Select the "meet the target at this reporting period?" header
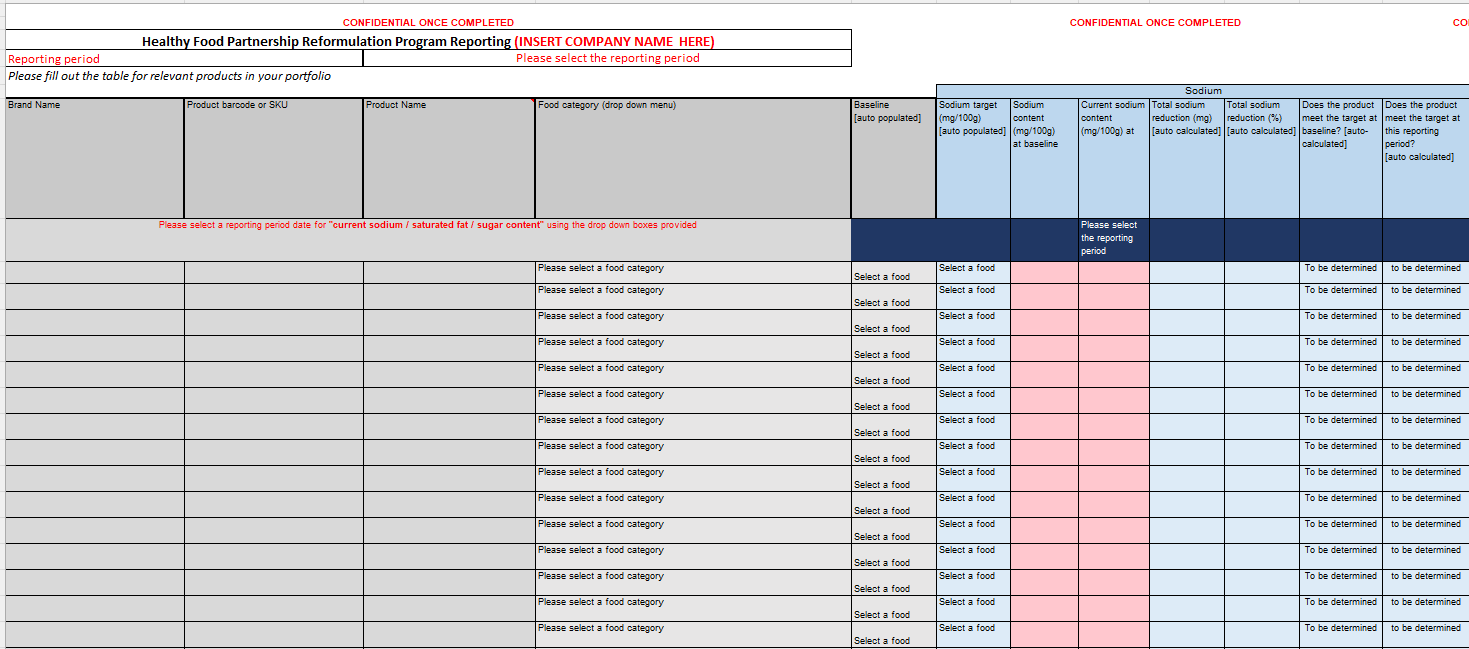This screenshot has height=649, width=1469. [x=1426, y=158]
